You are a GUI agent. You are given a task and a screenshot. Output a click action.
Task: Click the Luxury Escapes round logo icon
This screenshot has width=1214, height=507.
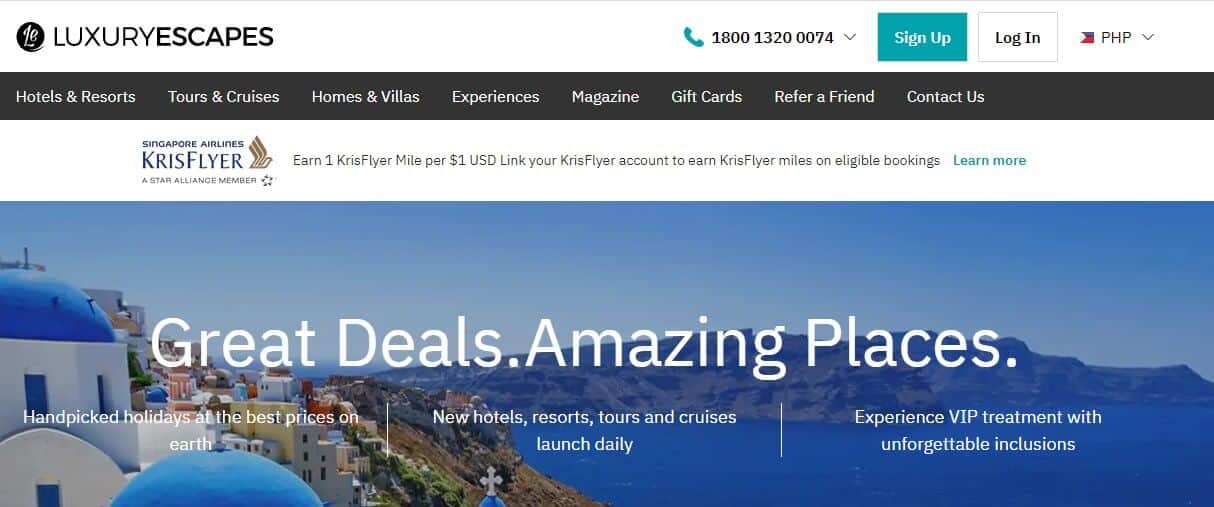(30, 37)
